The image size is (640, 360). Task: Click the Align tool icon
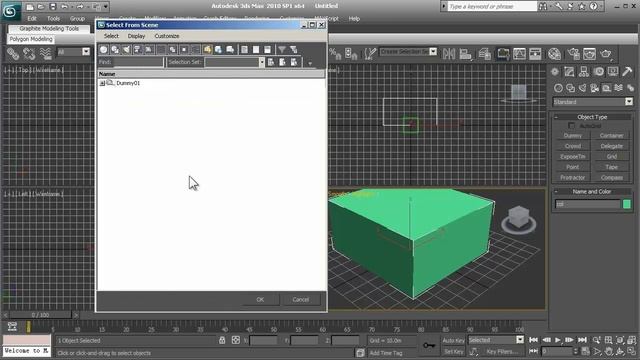pos(465,53)
